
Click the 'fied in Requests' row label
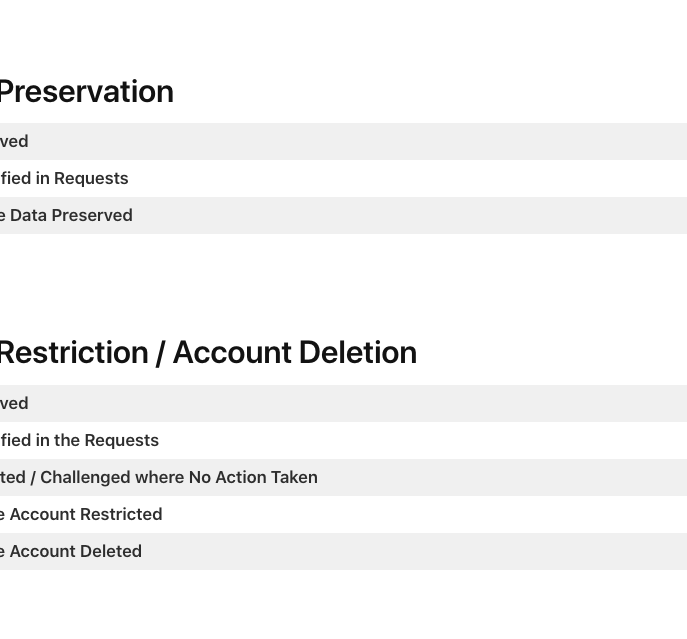click(x=64, y=179)
